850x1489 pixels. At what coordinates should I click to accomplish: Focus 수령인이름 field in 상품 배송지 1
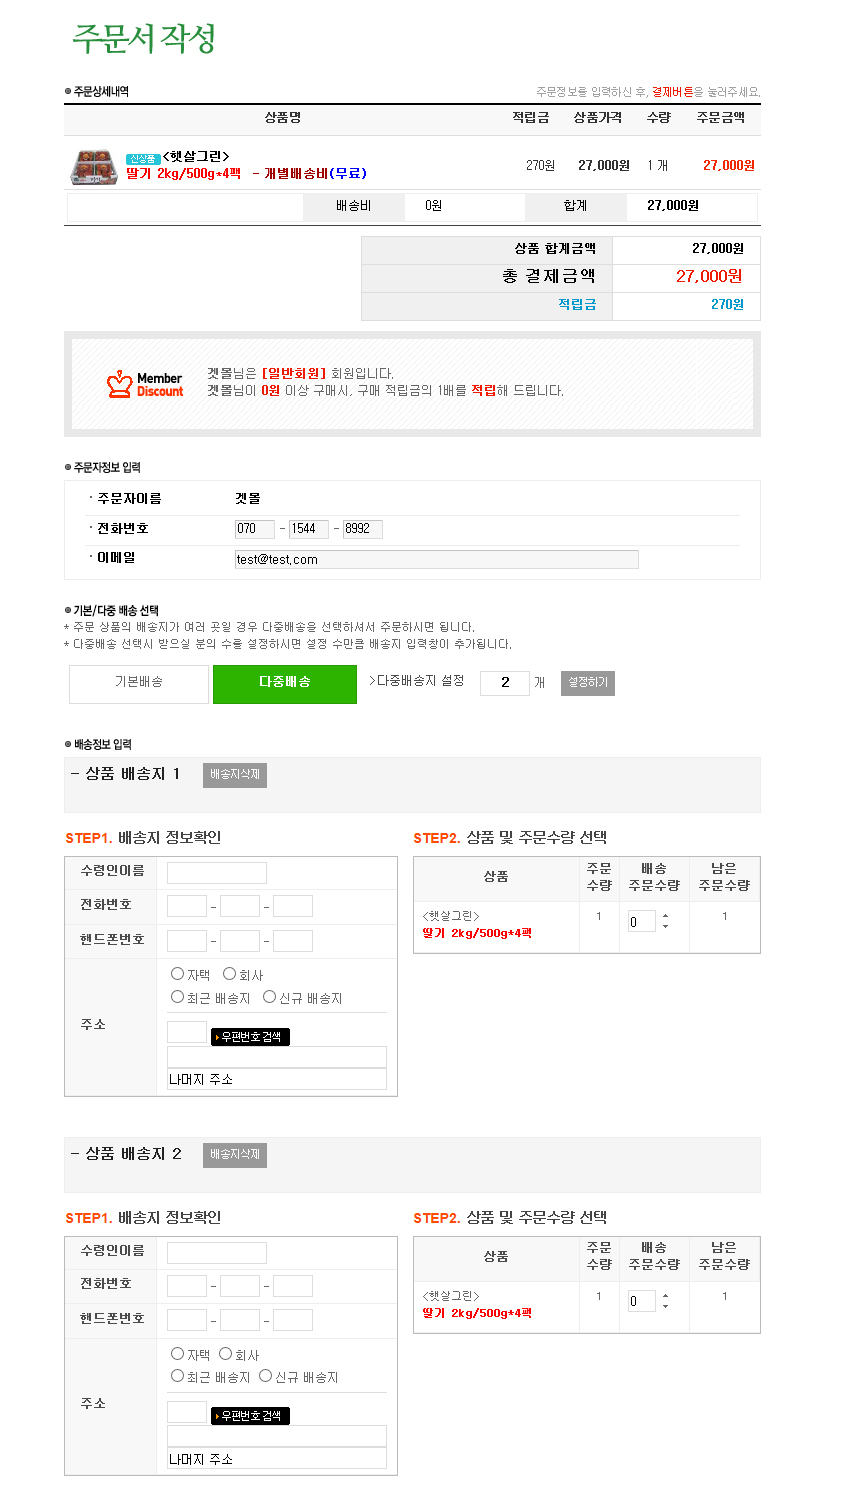point(217,873)
